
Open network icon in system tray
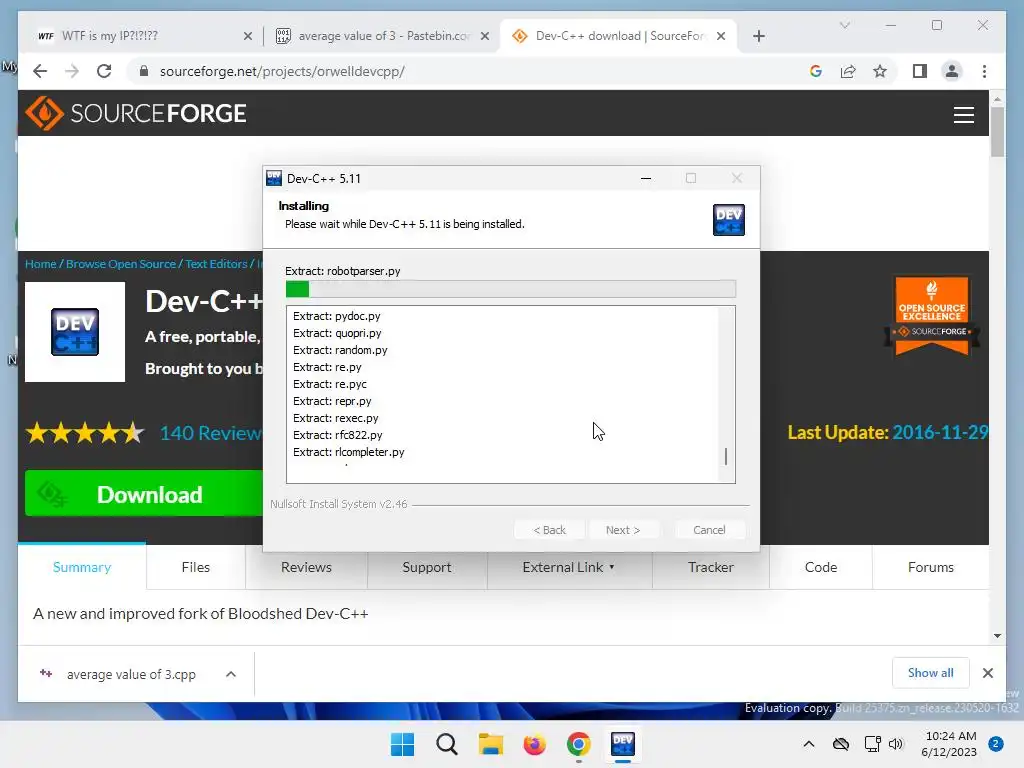[872, 744]
